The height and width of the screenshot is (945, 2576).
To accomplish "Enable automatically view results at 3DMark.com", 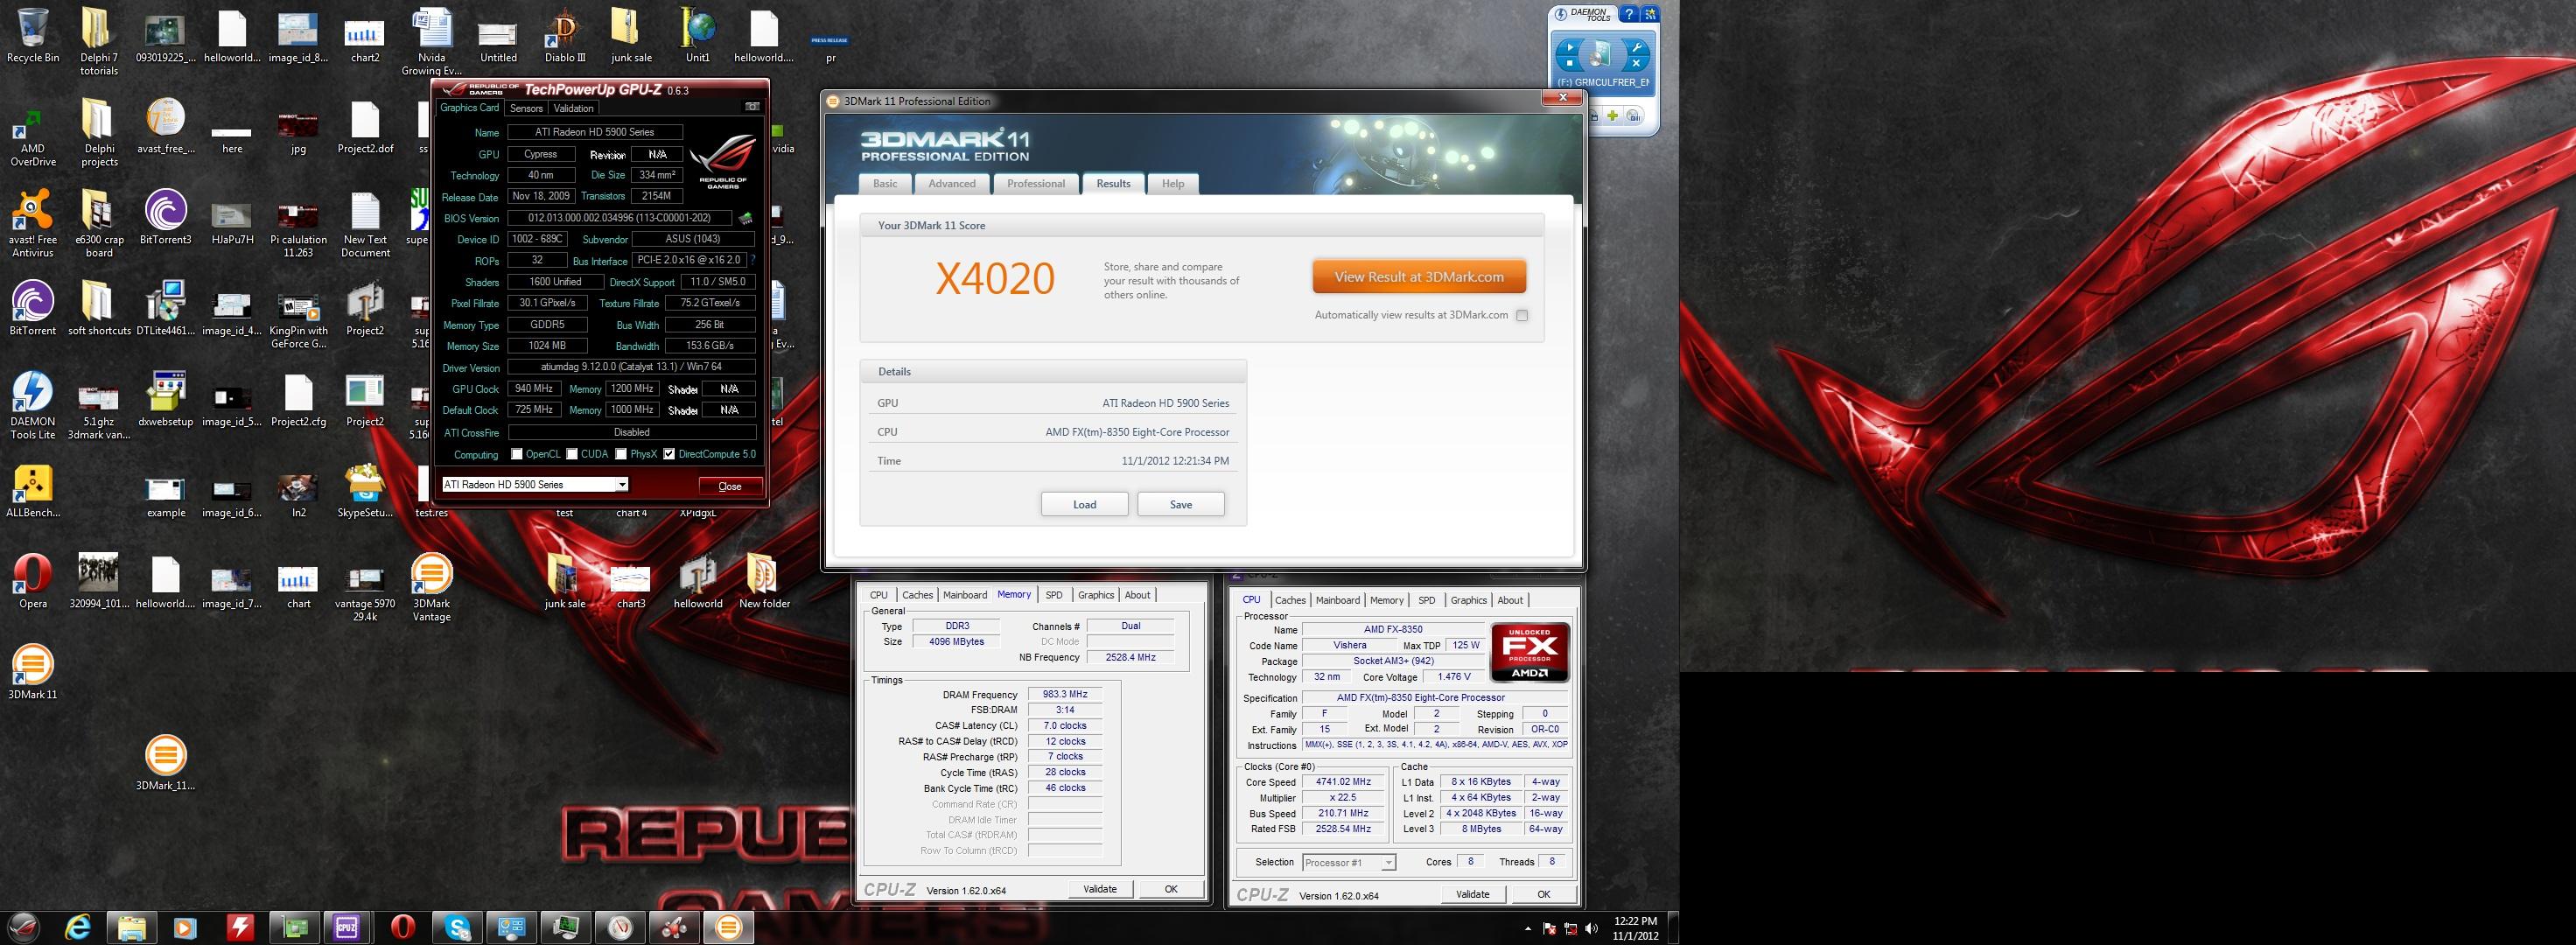I will (1522, 315).
